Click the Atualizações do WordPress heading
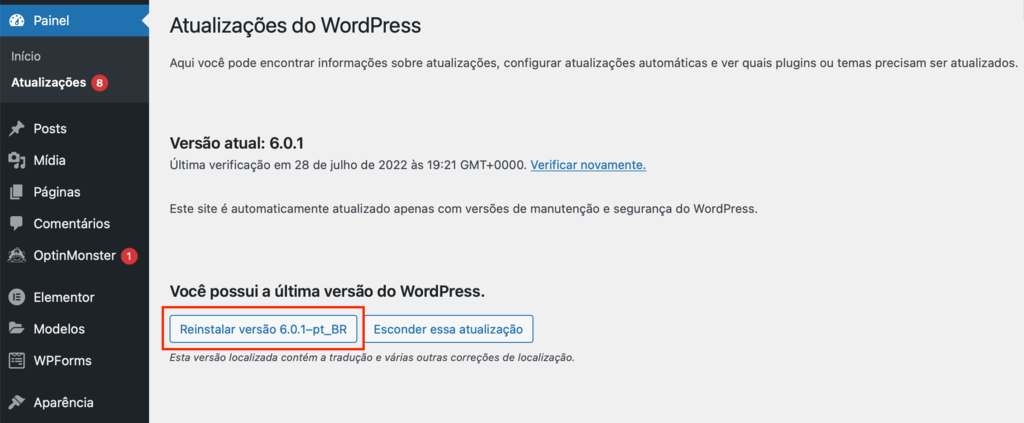Screen dimensions: 1024x423 click(295, 26)
